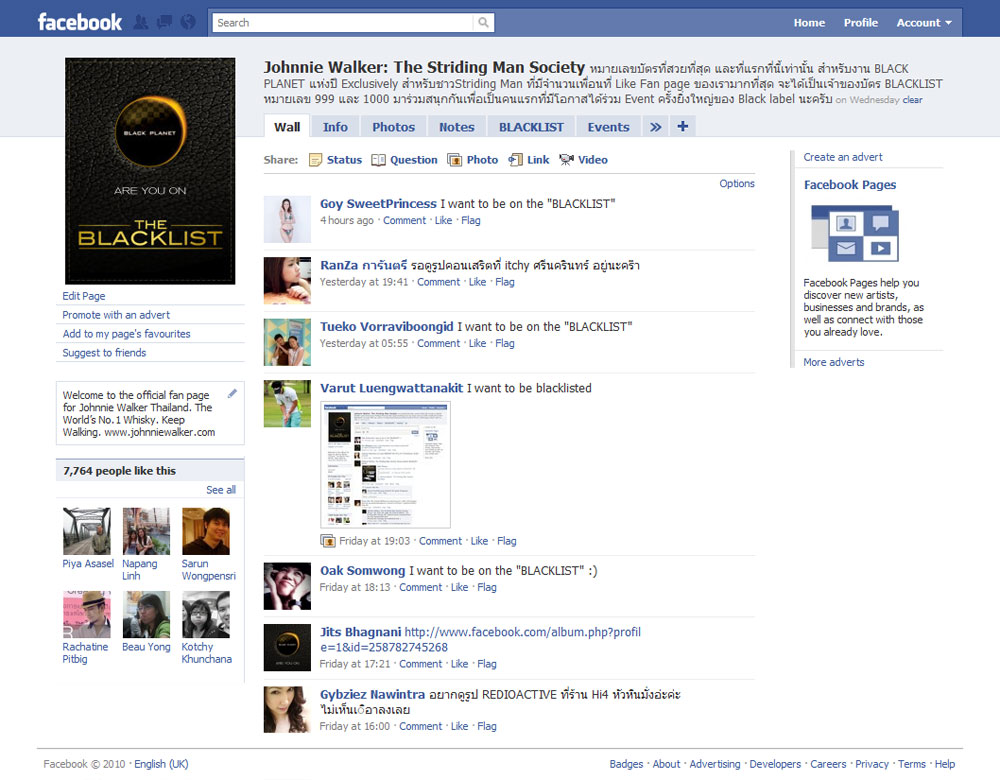Open Help footer link

click(x=945, y=764)
